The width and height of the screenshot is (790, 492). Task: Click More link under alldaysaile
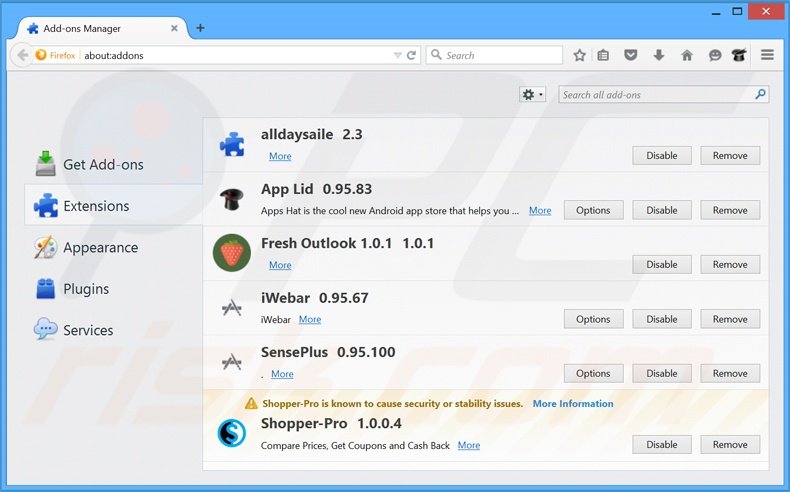280,156
